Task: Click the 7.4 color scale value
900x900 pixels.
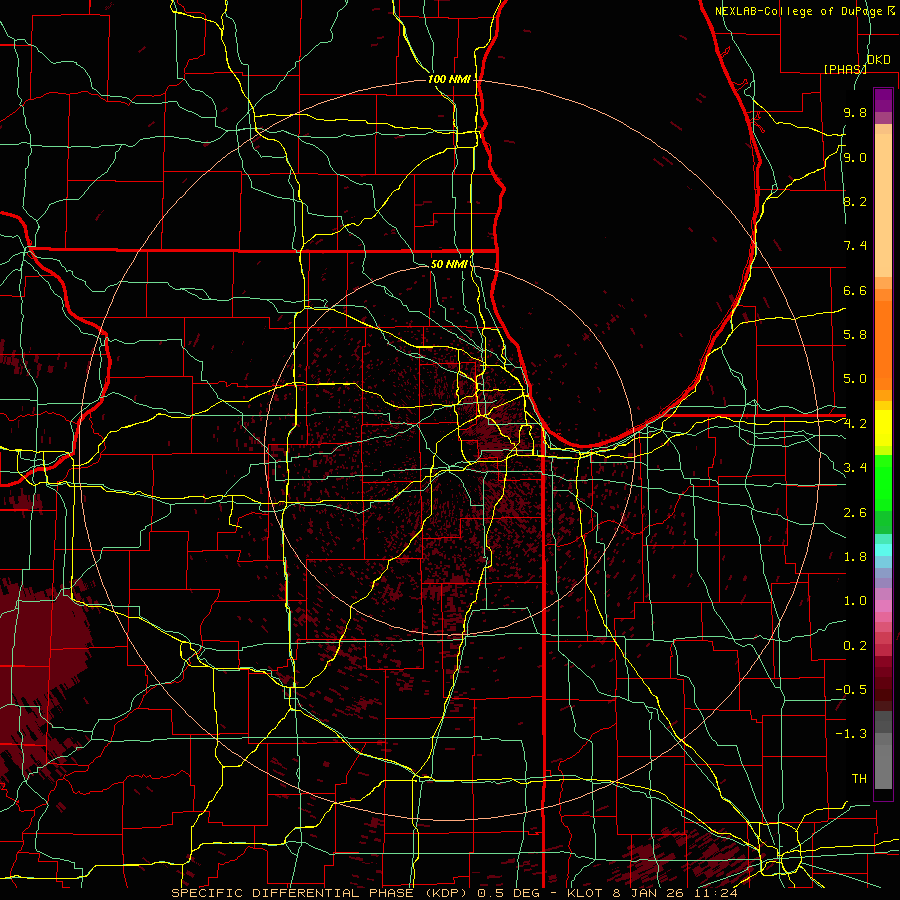Action: tap(855, 246)
